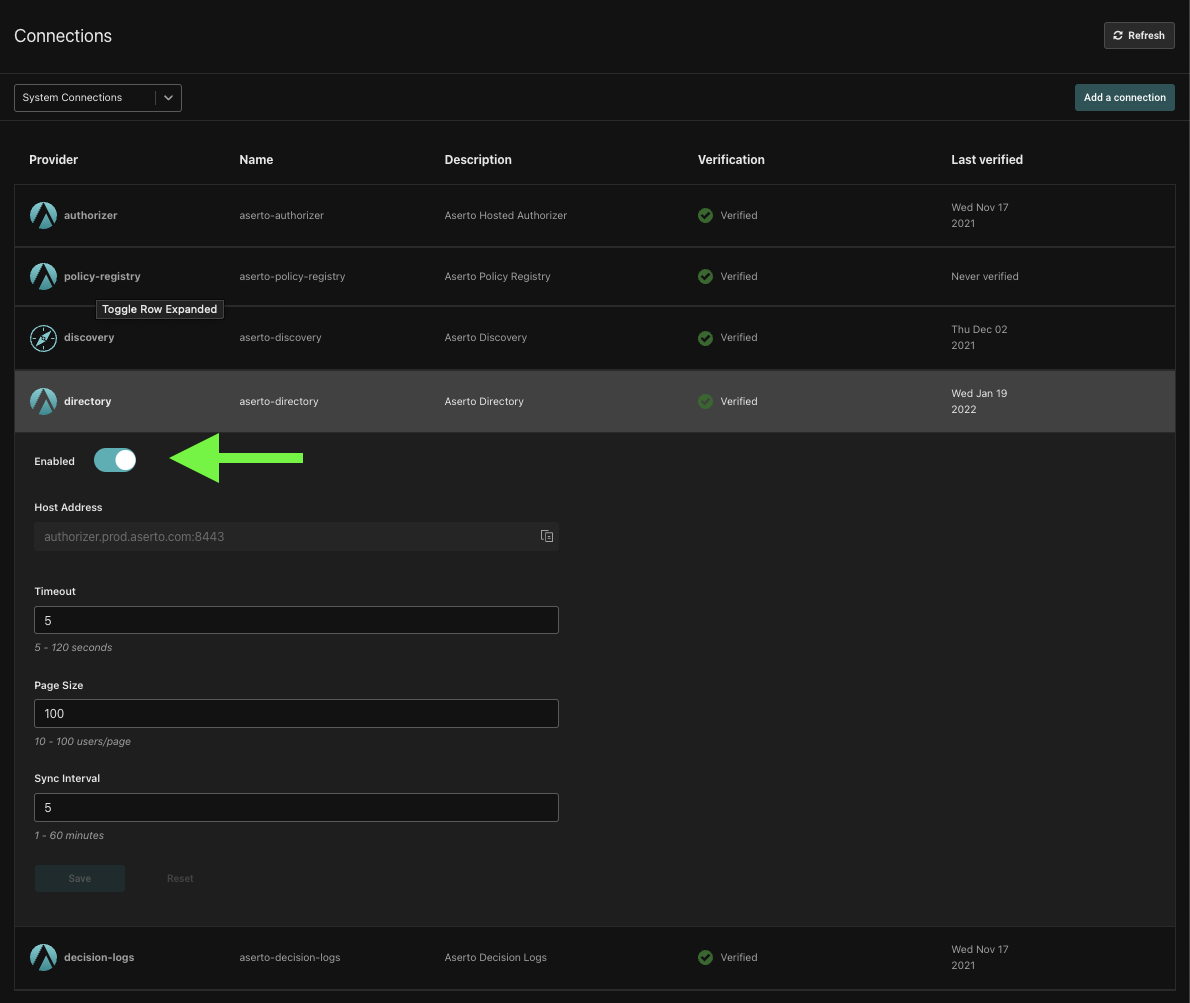Toggle the Enabled switch off
Screen dimensions: 1190x1003
[115, 461]
